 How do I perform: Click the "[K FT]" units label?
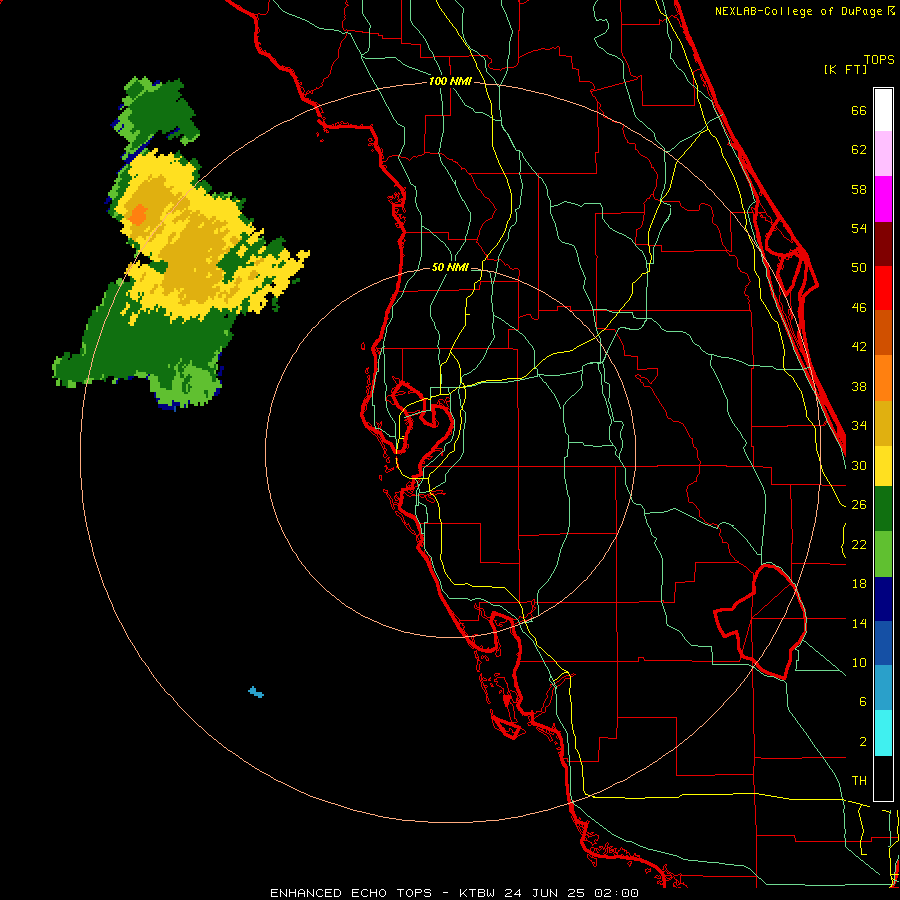[845, 69]
